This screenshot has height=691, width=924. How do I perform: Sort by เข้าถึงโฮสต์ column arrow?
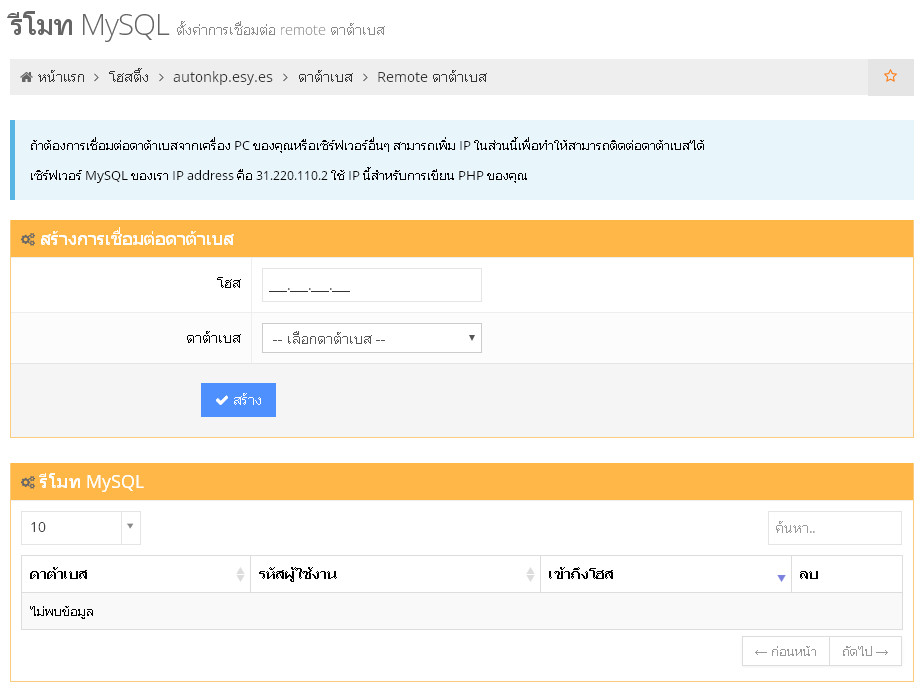(x=781, y=577)
